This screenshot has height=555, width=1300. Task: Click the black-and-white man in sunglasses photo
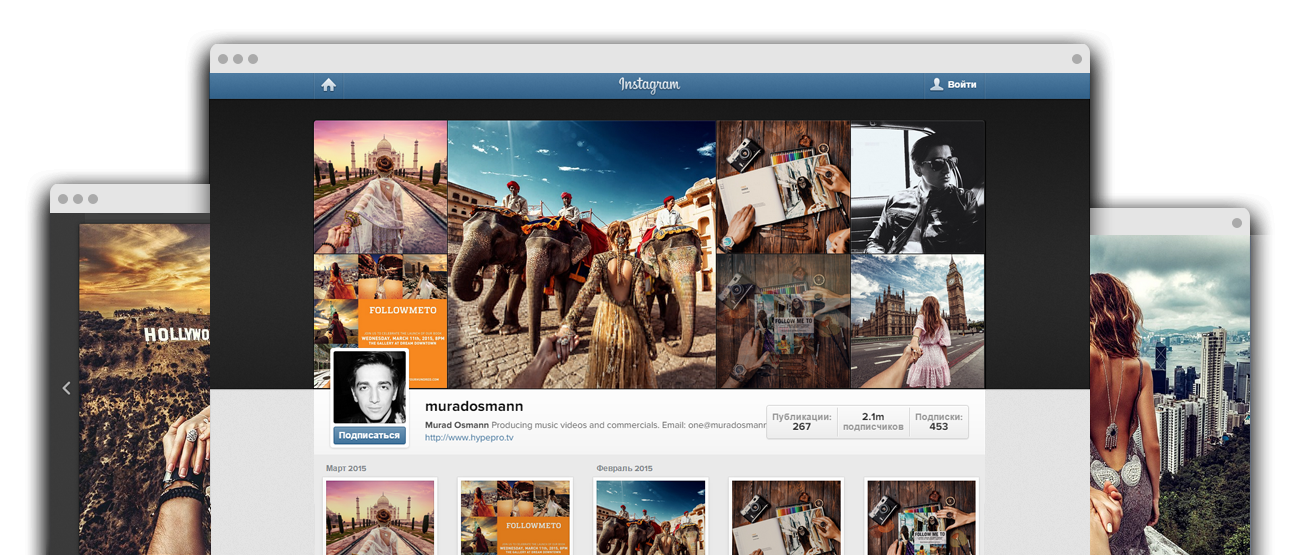(x=917, y=187)
